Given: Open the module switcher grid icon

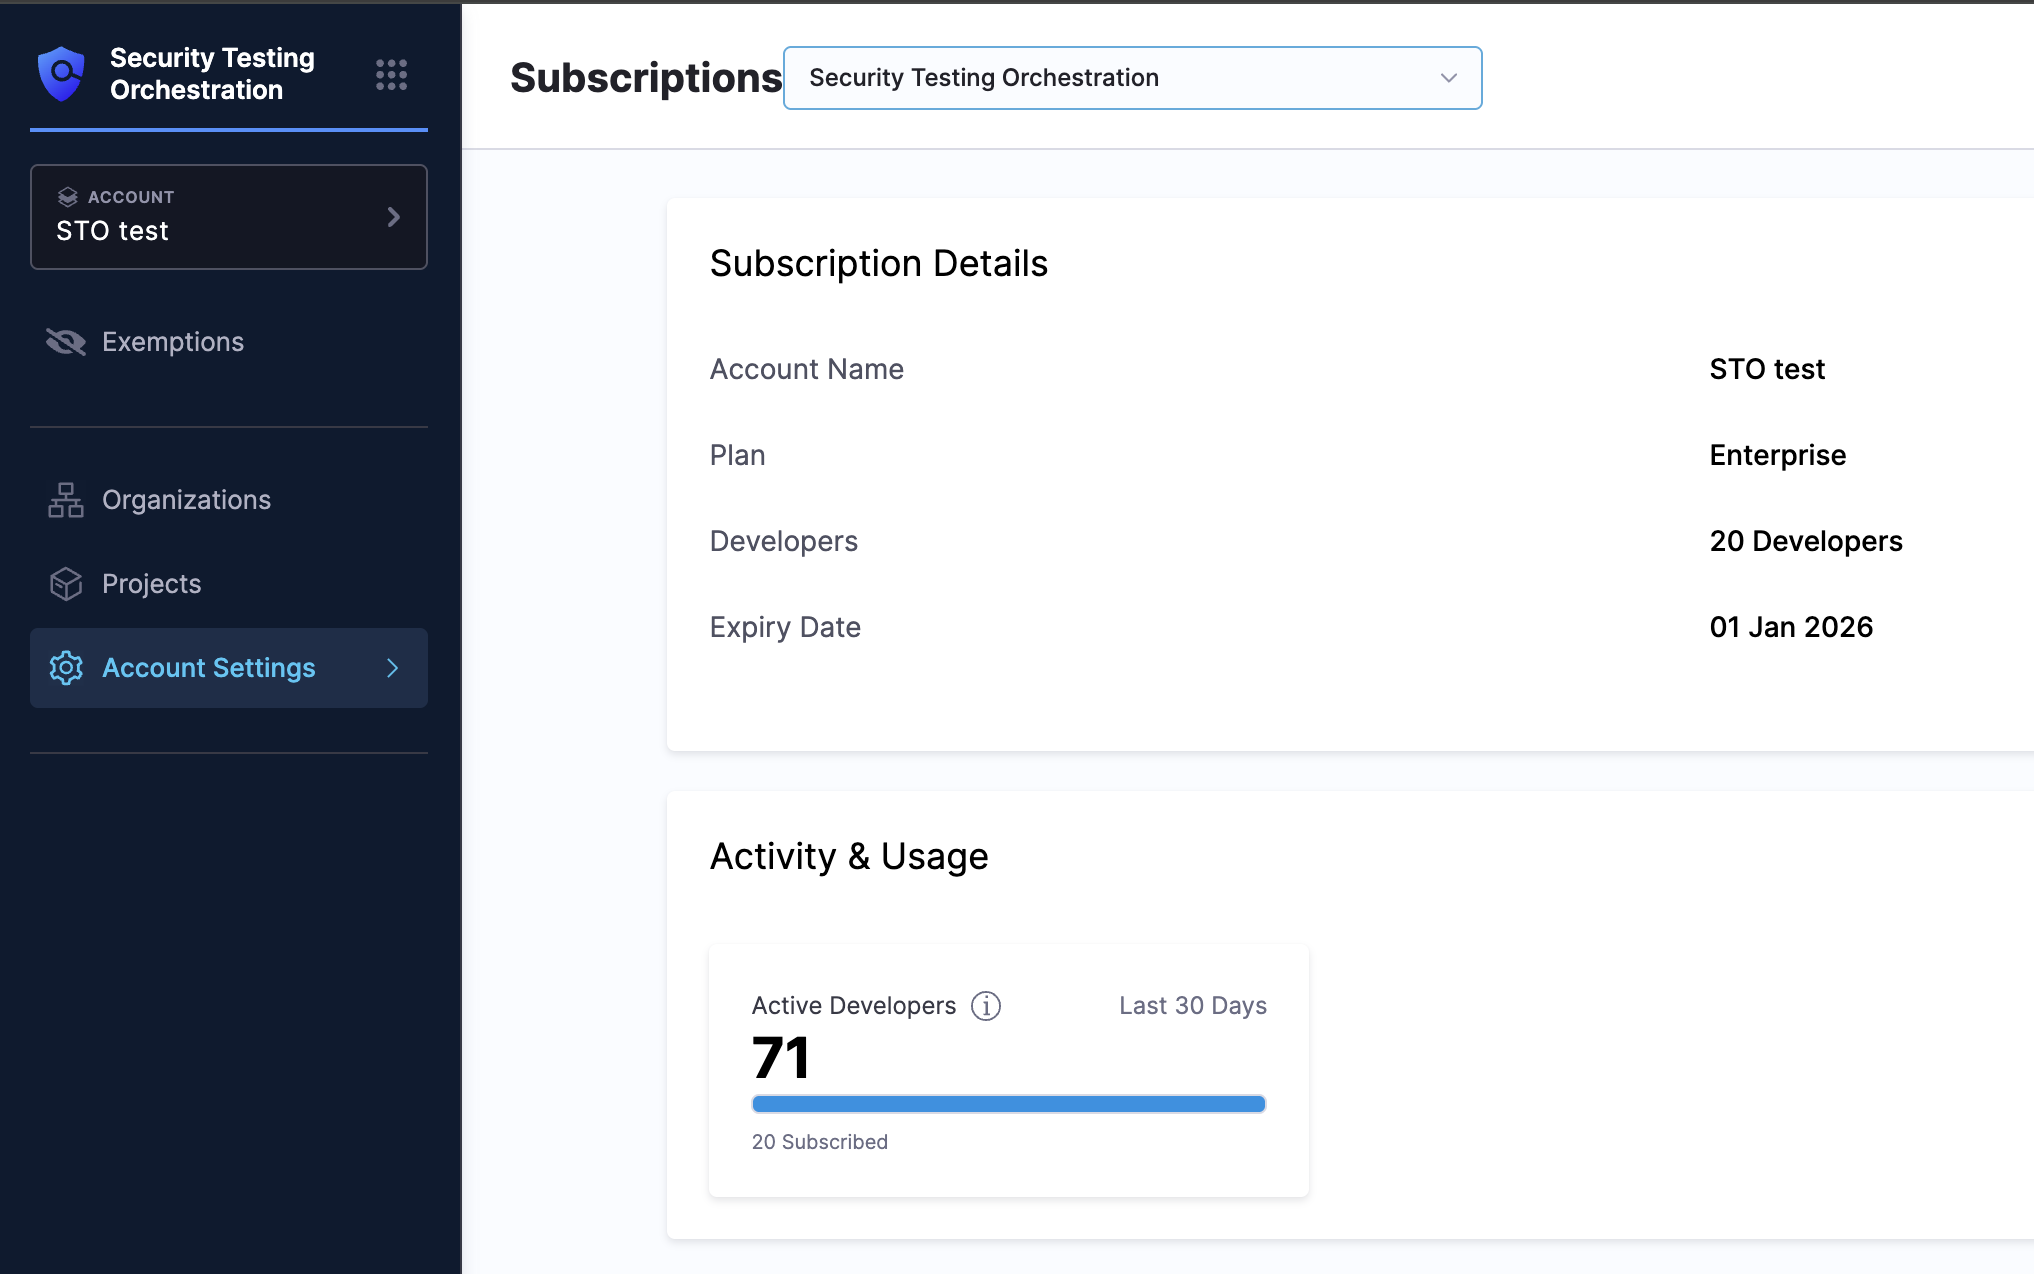Looking at the screenshot, I should [x=391, y=75].
